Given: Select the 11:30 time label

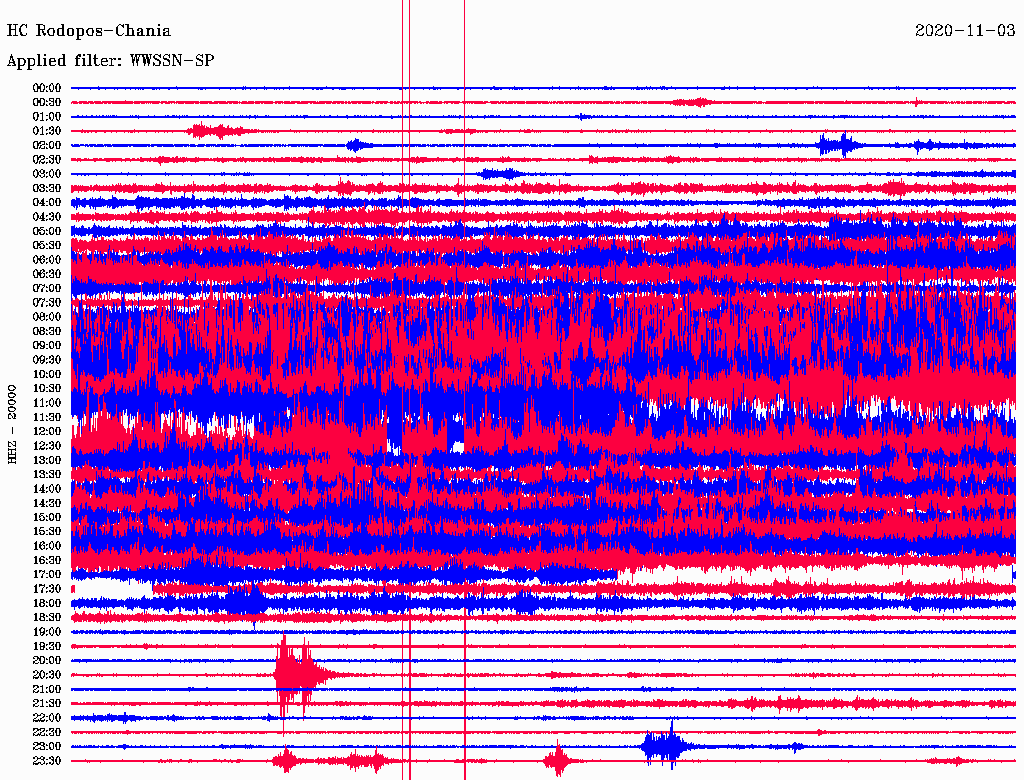Looking at the screenshot, I should (x=47, y=417).
